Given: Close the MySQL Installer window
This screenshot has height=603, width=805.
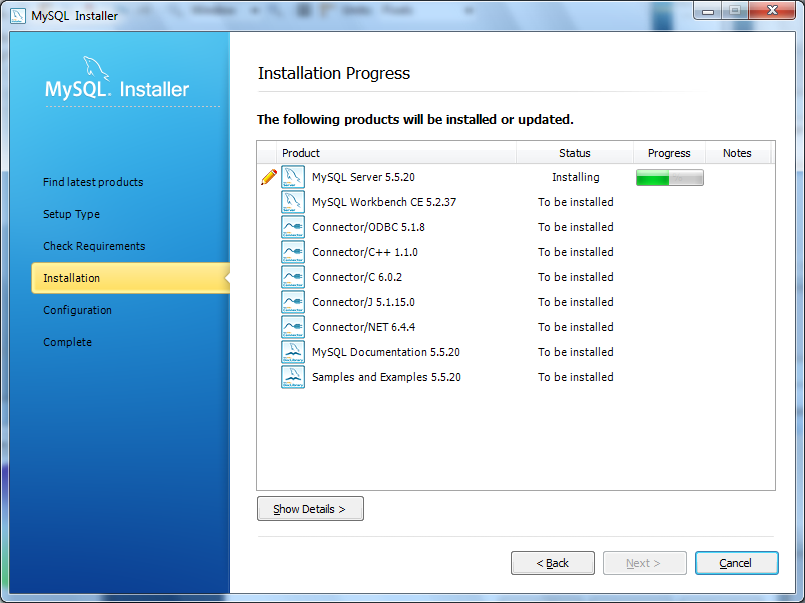Looking at the screenshot, I should click(772, 11).
